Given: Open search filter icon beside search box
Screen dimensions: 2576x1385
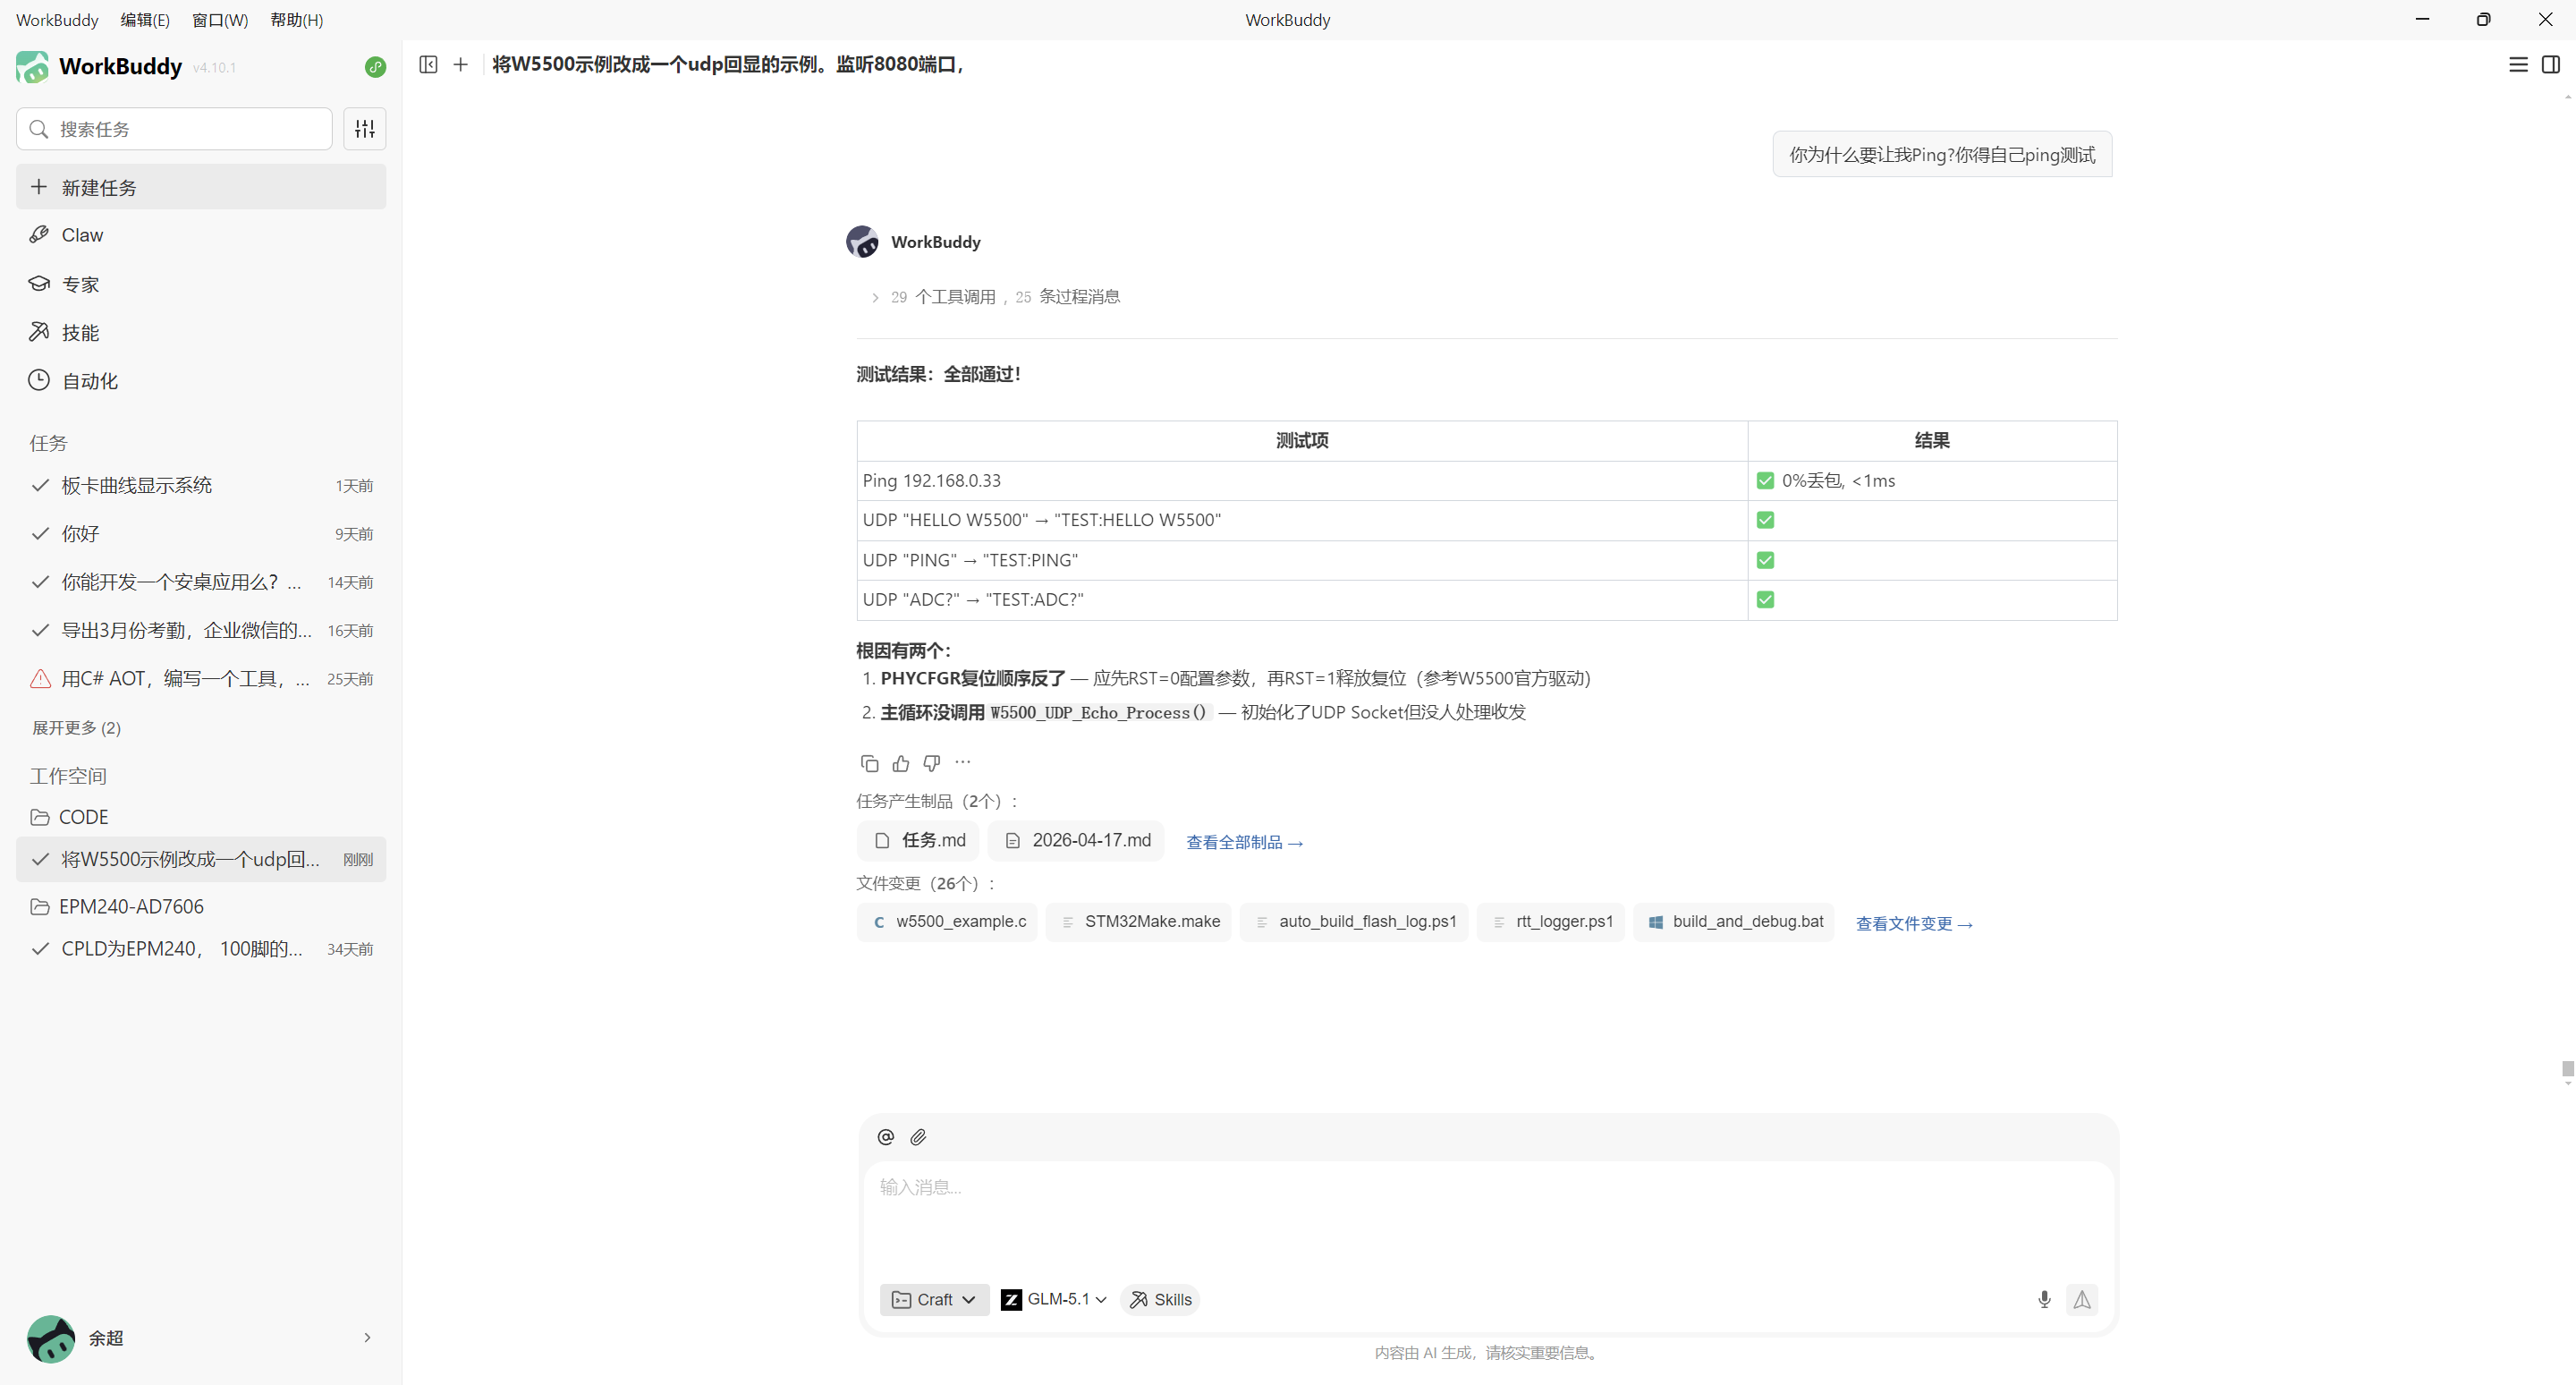Looking at the screenshot, I should tap(364, 128).
